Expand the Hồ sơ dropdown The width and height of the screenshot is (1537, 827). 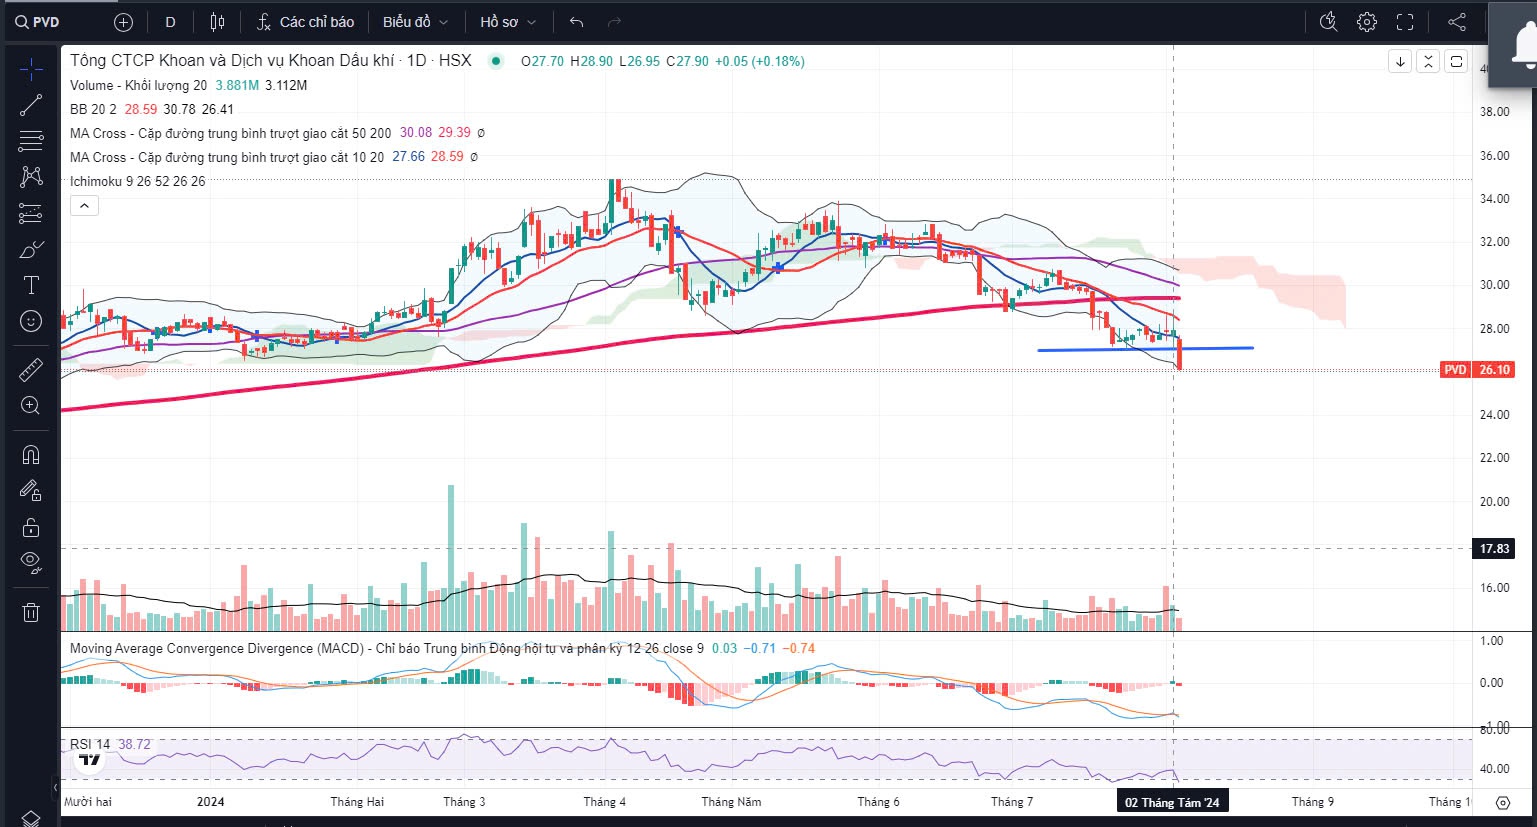[x=508, y=22]
